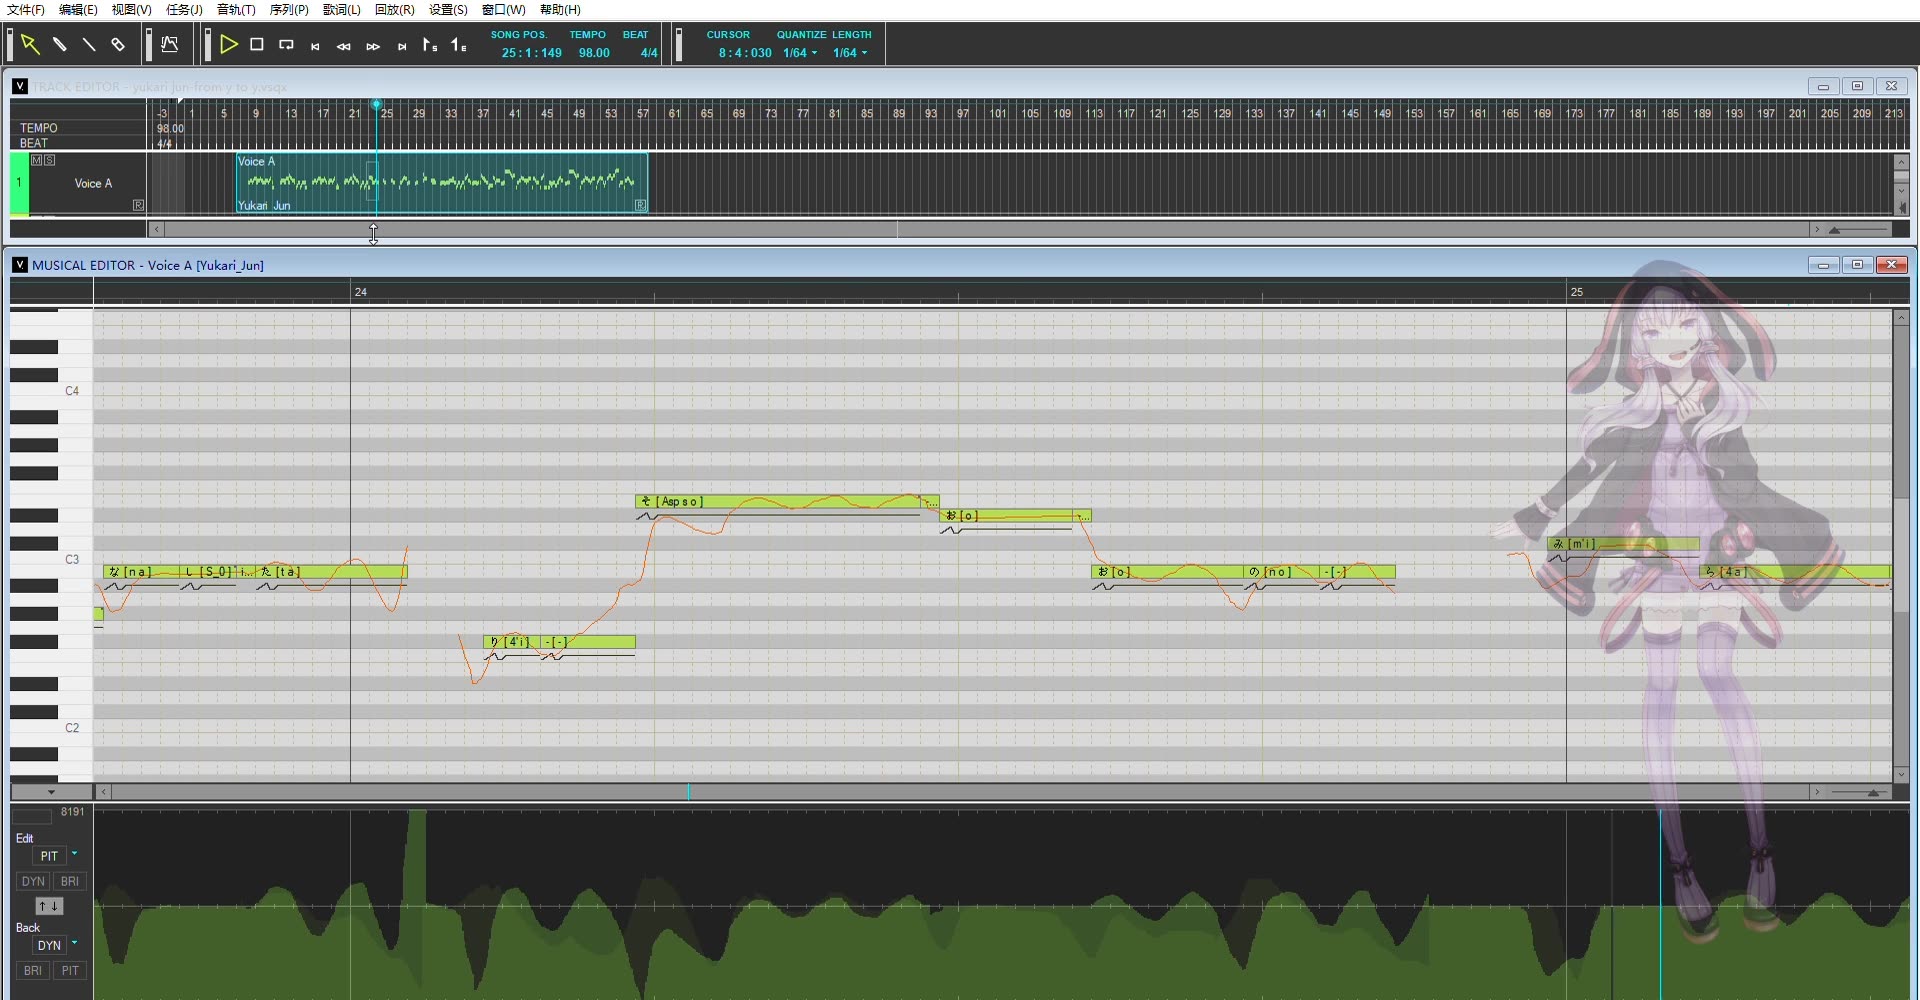The width and height of the screenshot is (1920, 1000).
Task: Switch Back parameter to PIT
Action: coord(69,971)
